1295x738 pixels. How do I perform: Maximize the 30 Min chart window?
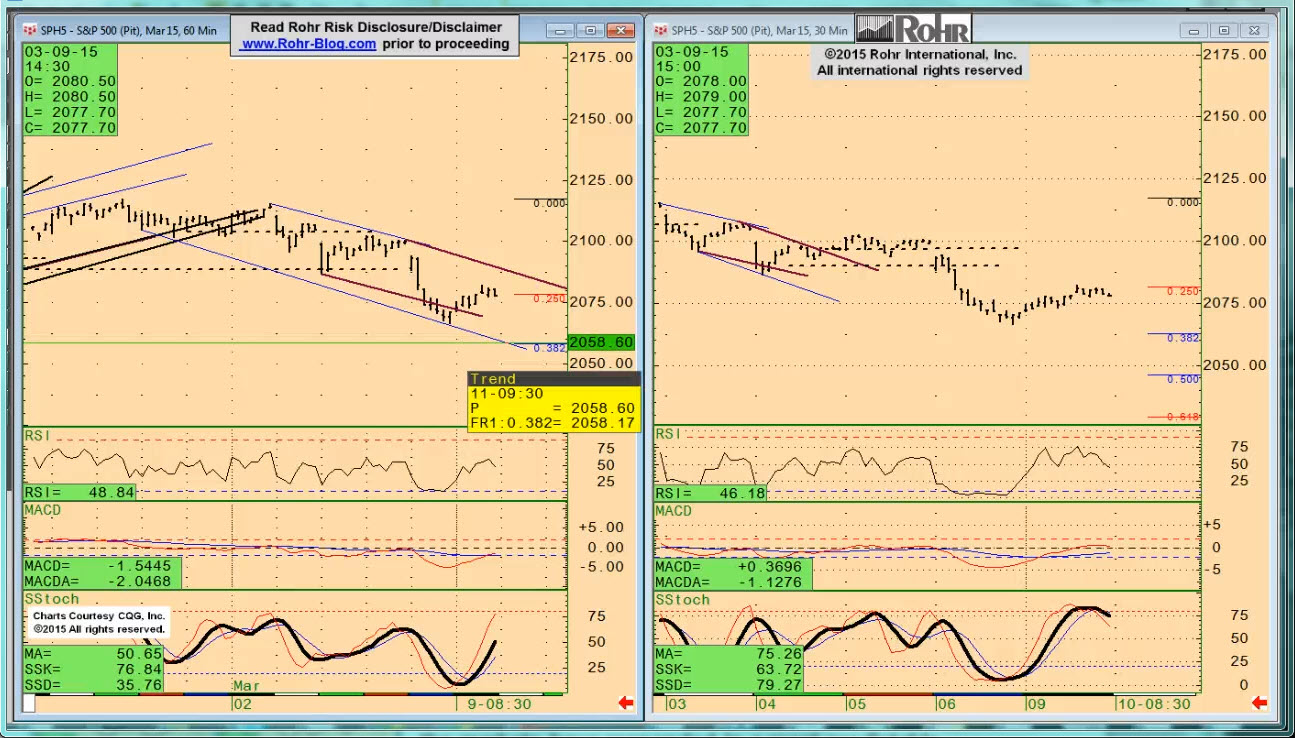1224,31
